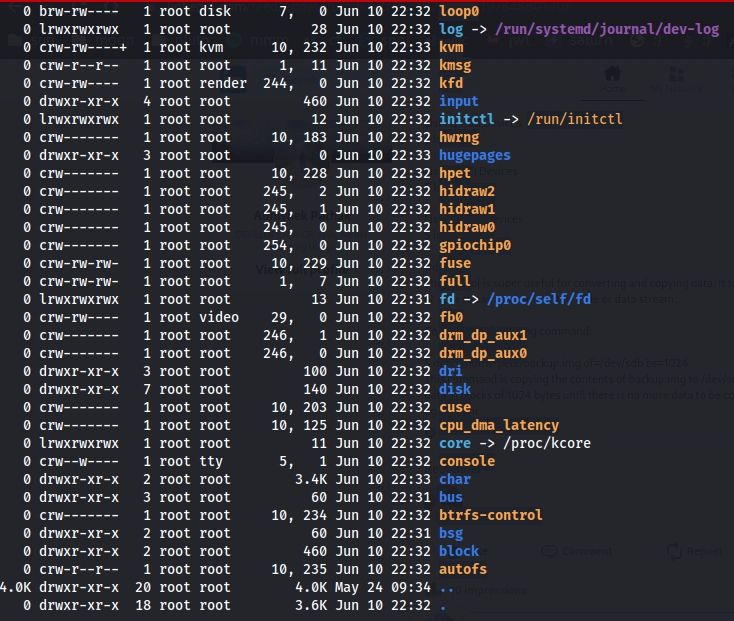Select the hugepages directory name

coord(475,155)
